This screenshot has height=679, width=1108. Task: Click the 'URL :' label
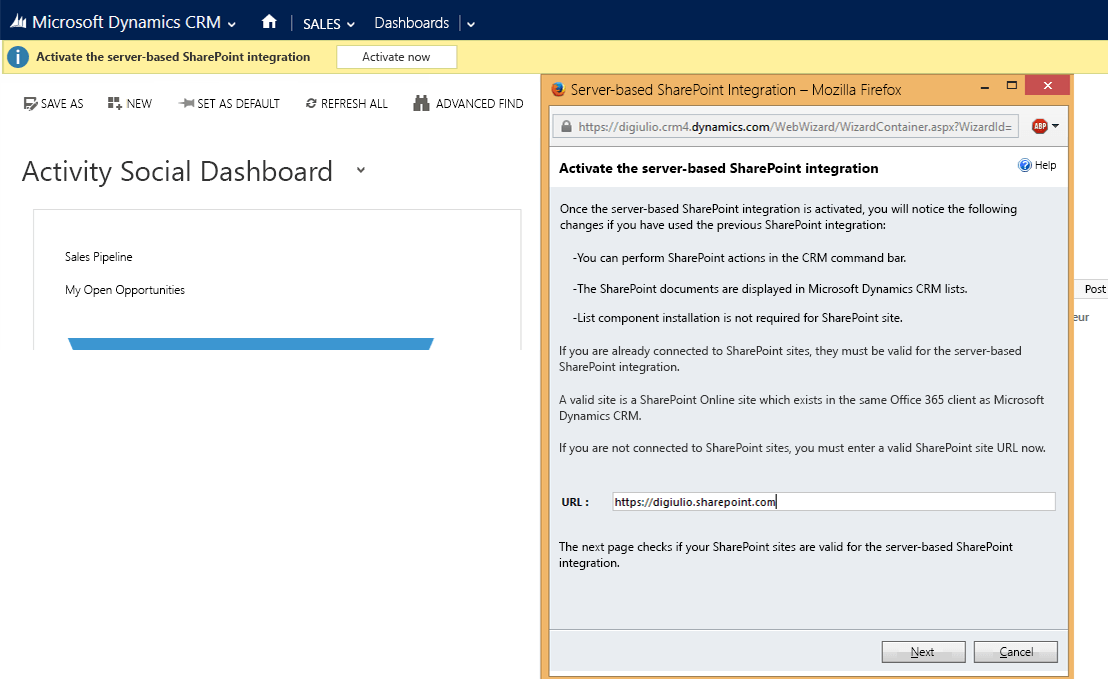[575, 502]
